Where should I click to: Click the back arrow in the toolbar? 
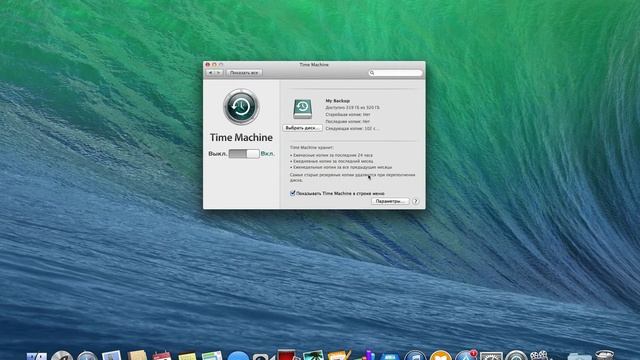tap(211, 73)
